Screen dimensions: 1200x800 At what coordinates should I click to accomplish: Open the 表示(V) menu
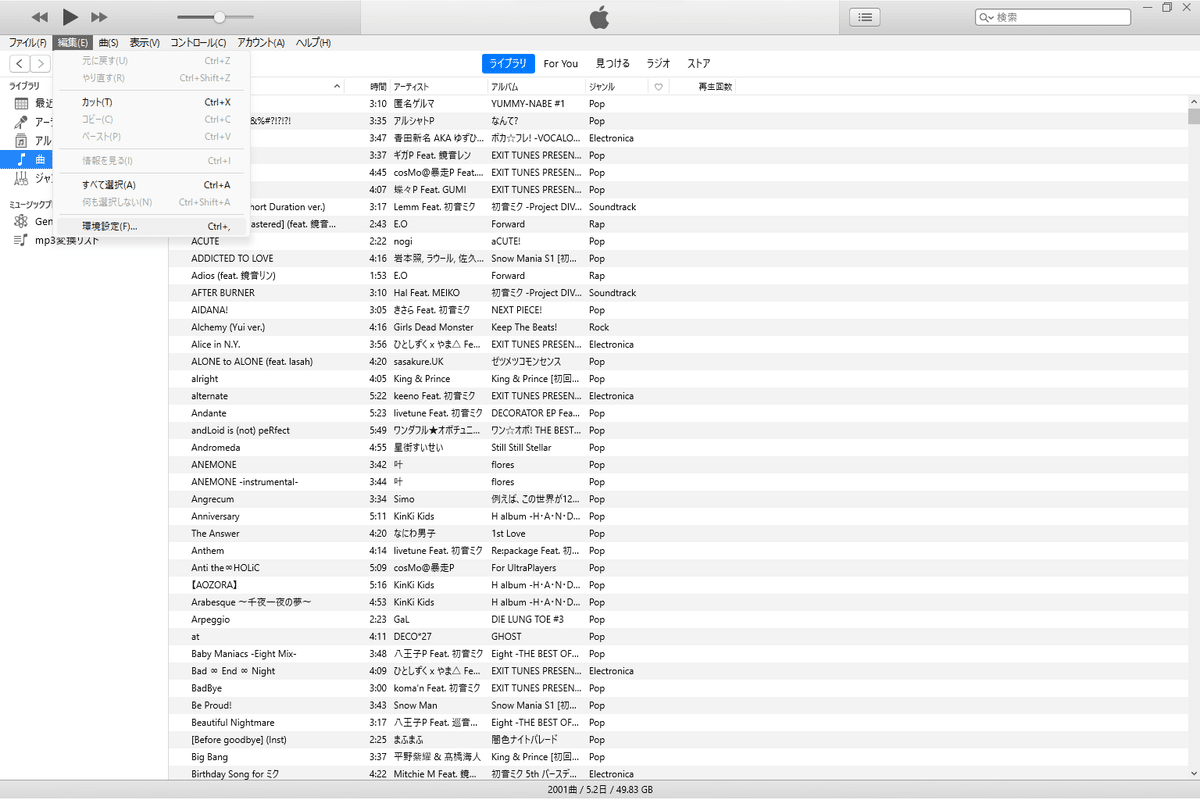[x=144, y=43]
